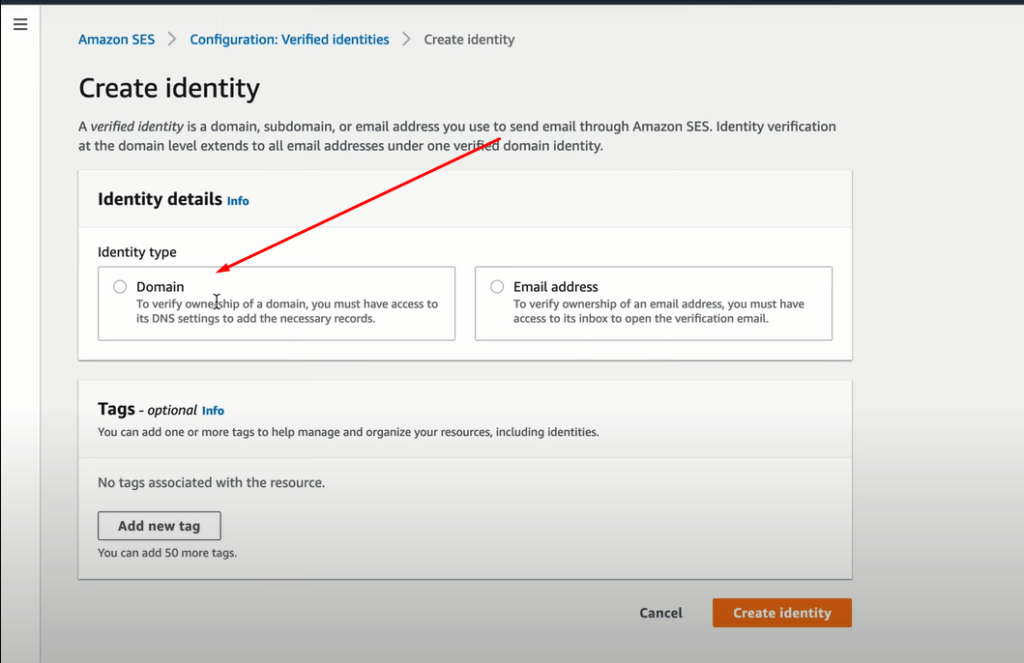Open Configuration: Verified identities breadcrumb

tap(289, 39)
